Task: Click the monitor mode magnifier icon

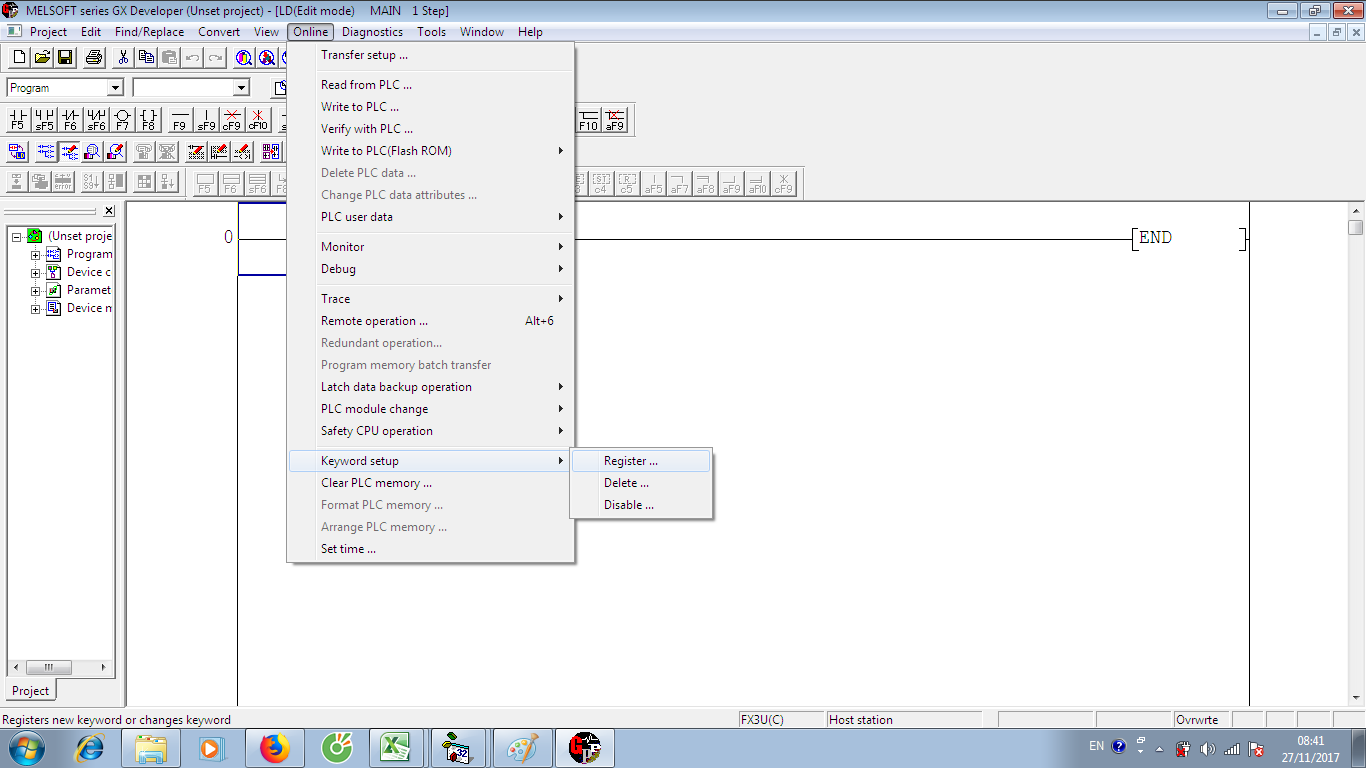Action: [x=92, y=152]
